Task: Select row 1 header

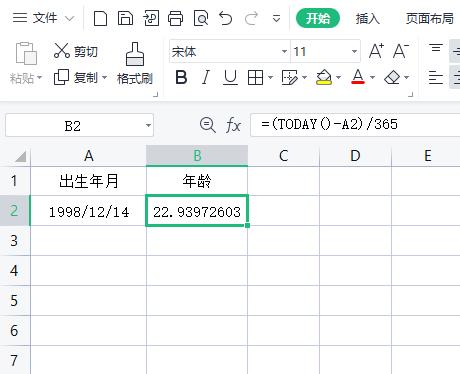Action: tap(15, 181)
